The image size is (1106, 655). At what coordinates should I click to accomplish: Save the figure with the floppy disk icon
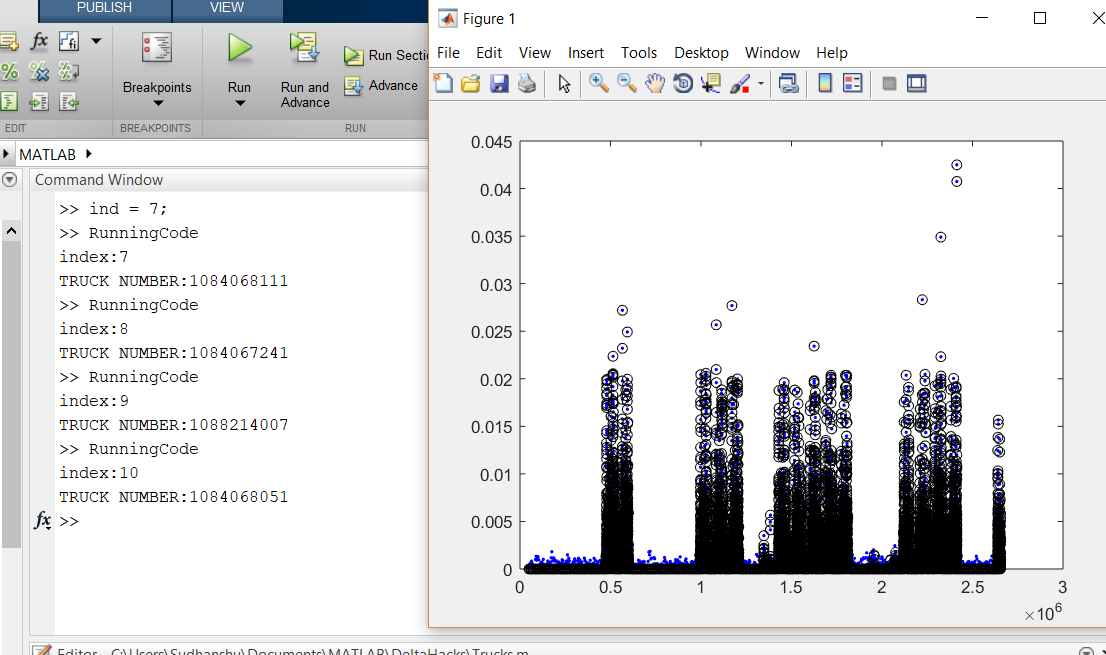tap(499, 84)
